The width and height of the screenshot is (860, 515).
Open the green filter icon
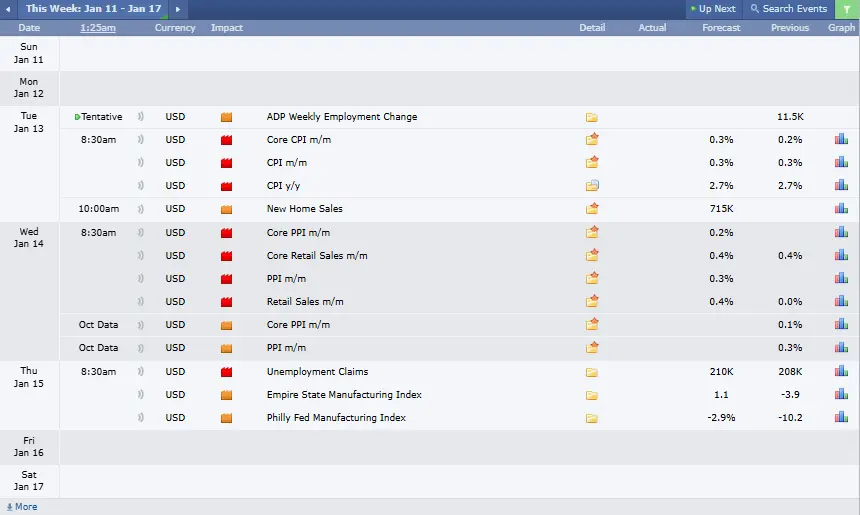point(847,9)
